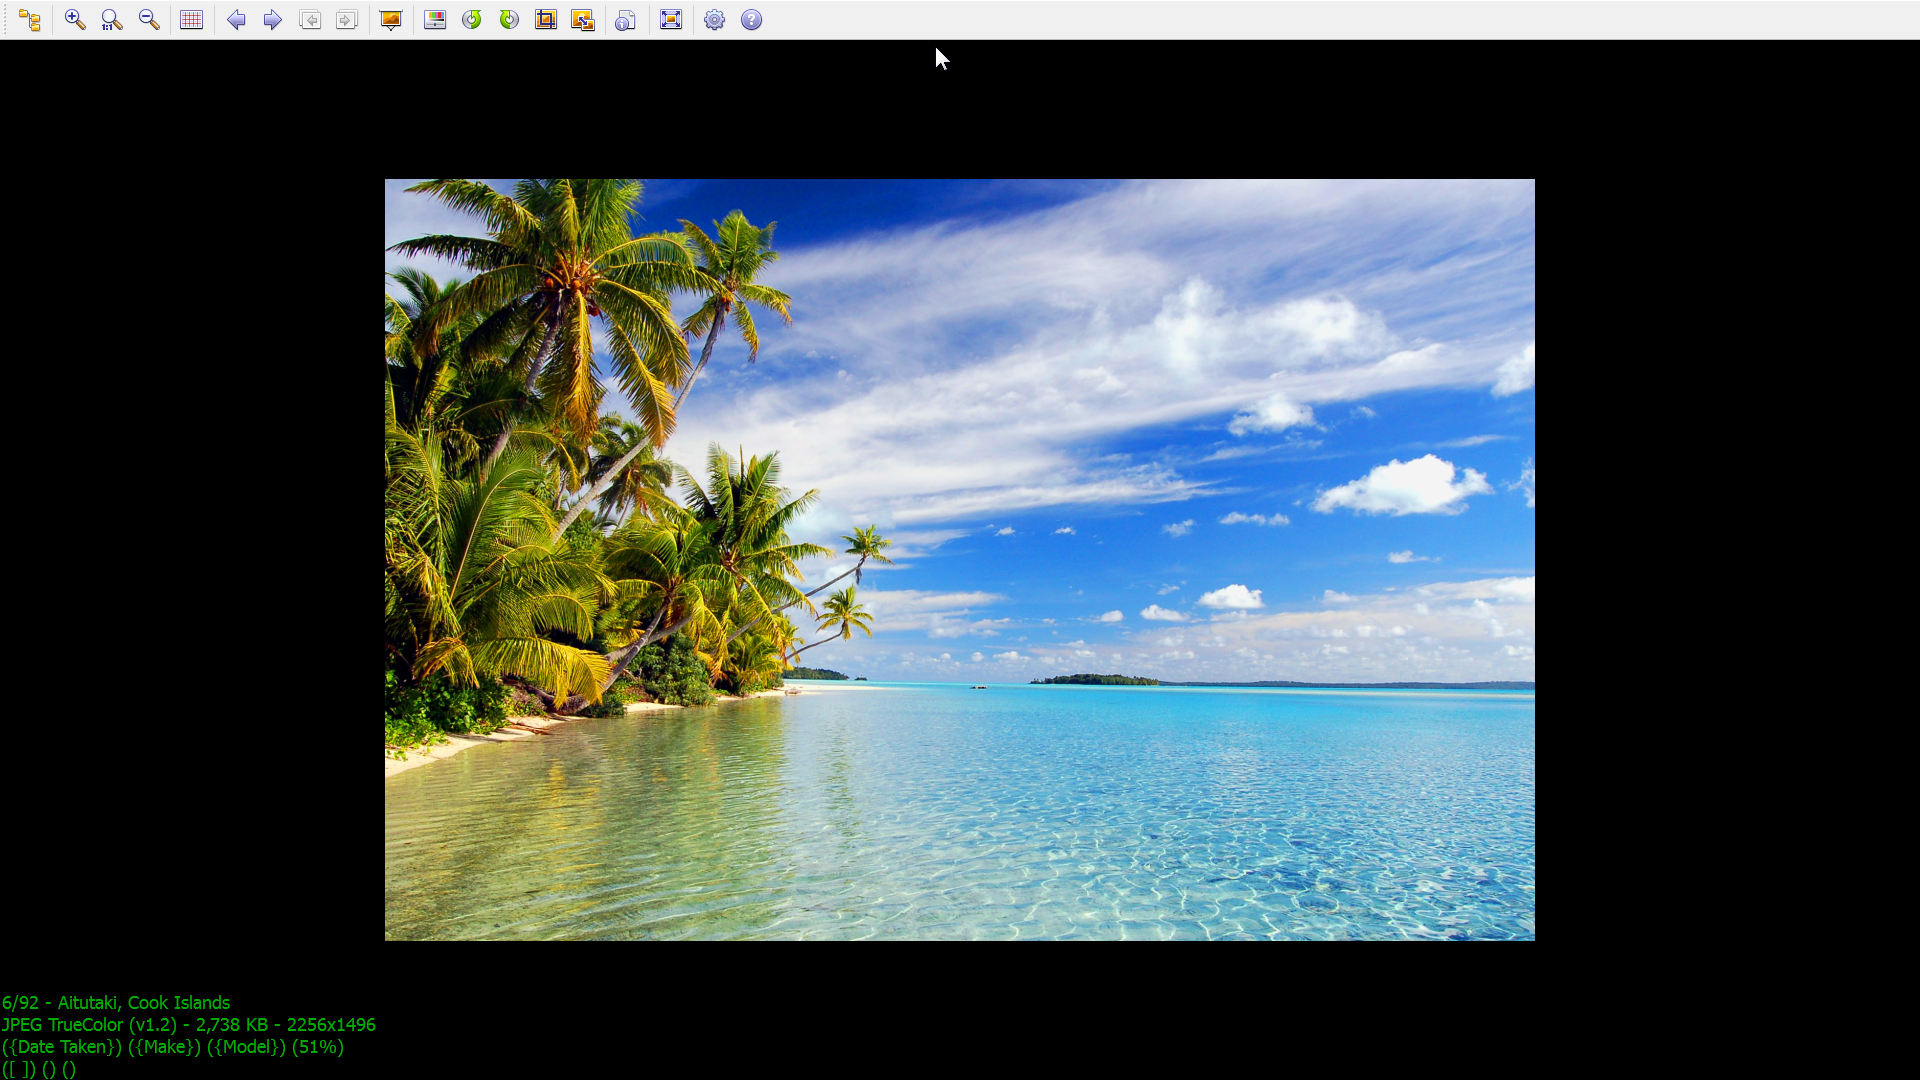Screen dimensions: 1920x1080
Task: Open the settings gear
Action: (714, 20)
